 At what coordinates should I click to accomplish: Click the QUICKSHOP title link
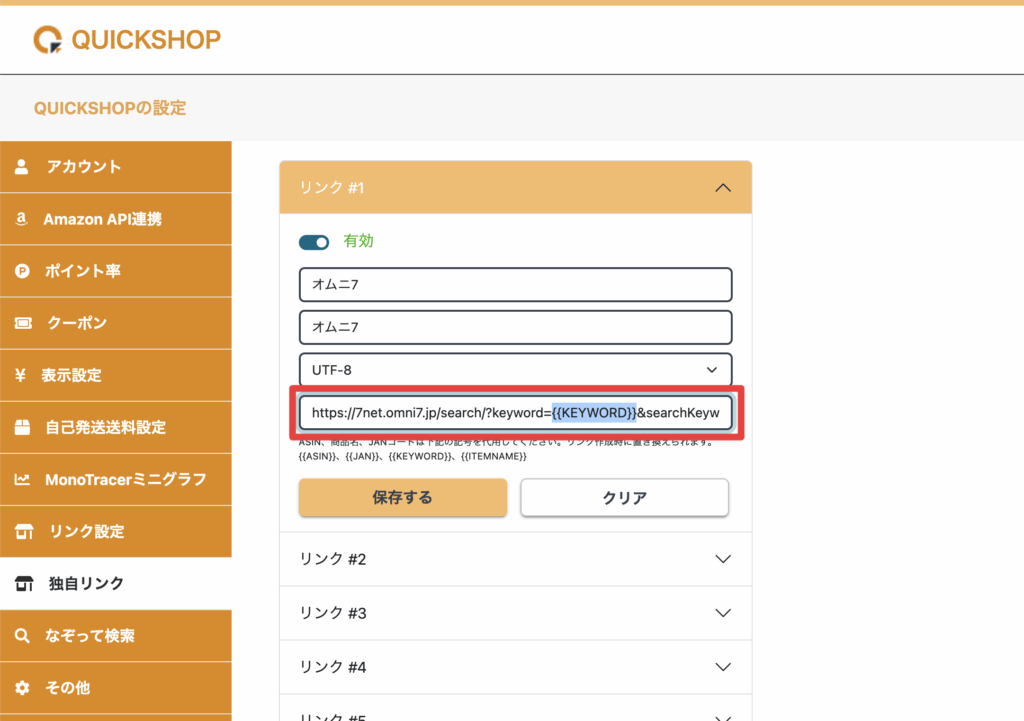146,40
